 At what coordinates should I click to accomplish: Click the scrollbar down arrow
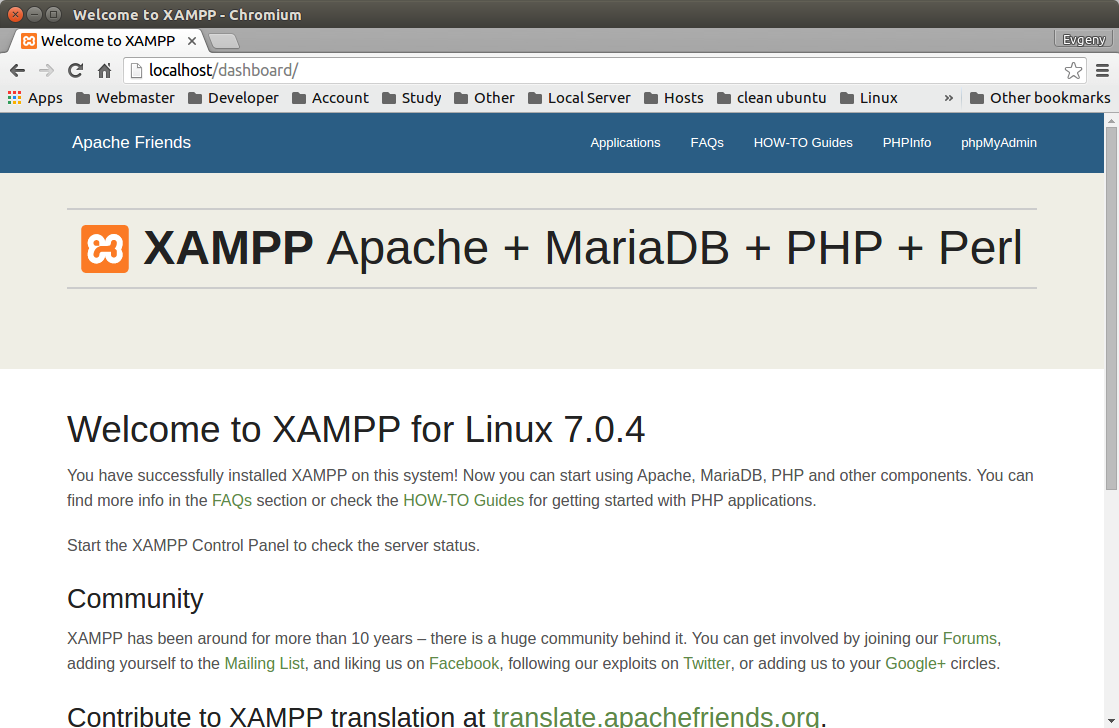[x=1111, y=721]
